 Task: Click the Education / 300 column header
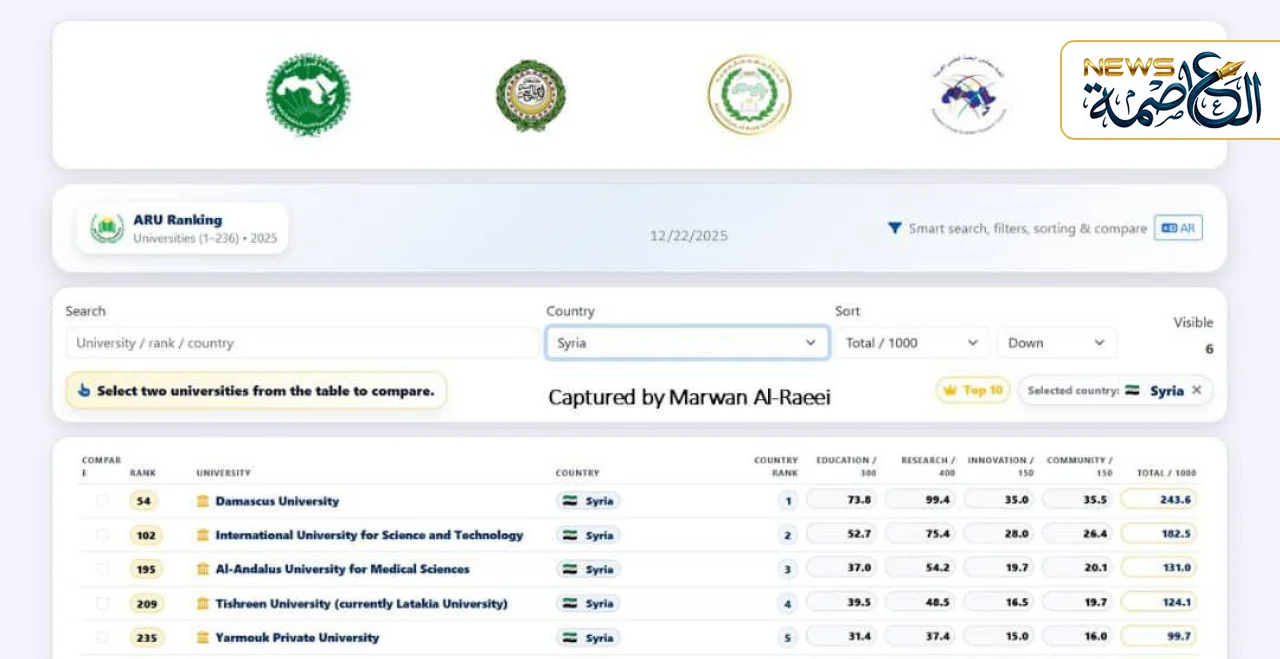[846, 466]
